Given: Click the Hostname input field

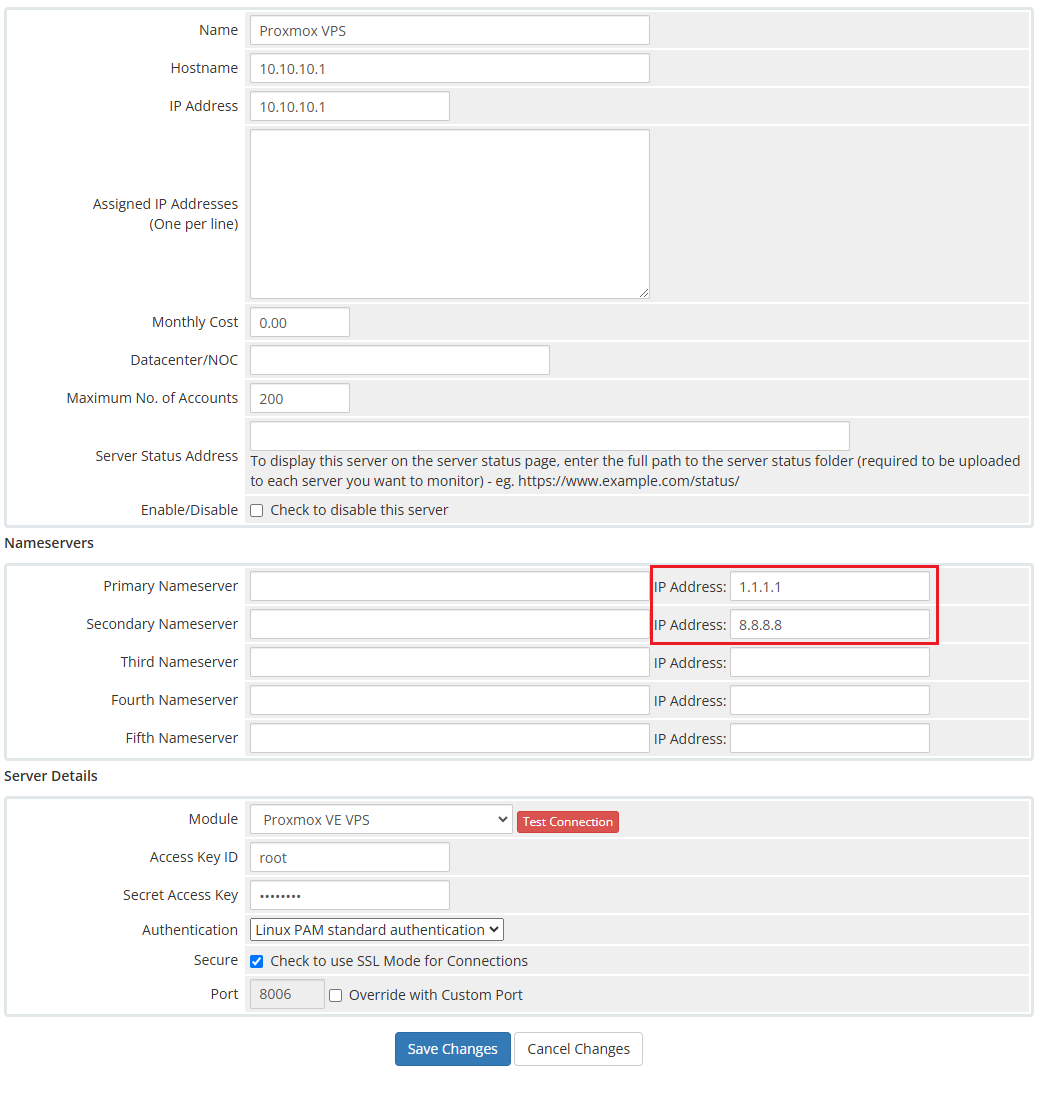Looking at the screenshot, I should pos(449,68).
